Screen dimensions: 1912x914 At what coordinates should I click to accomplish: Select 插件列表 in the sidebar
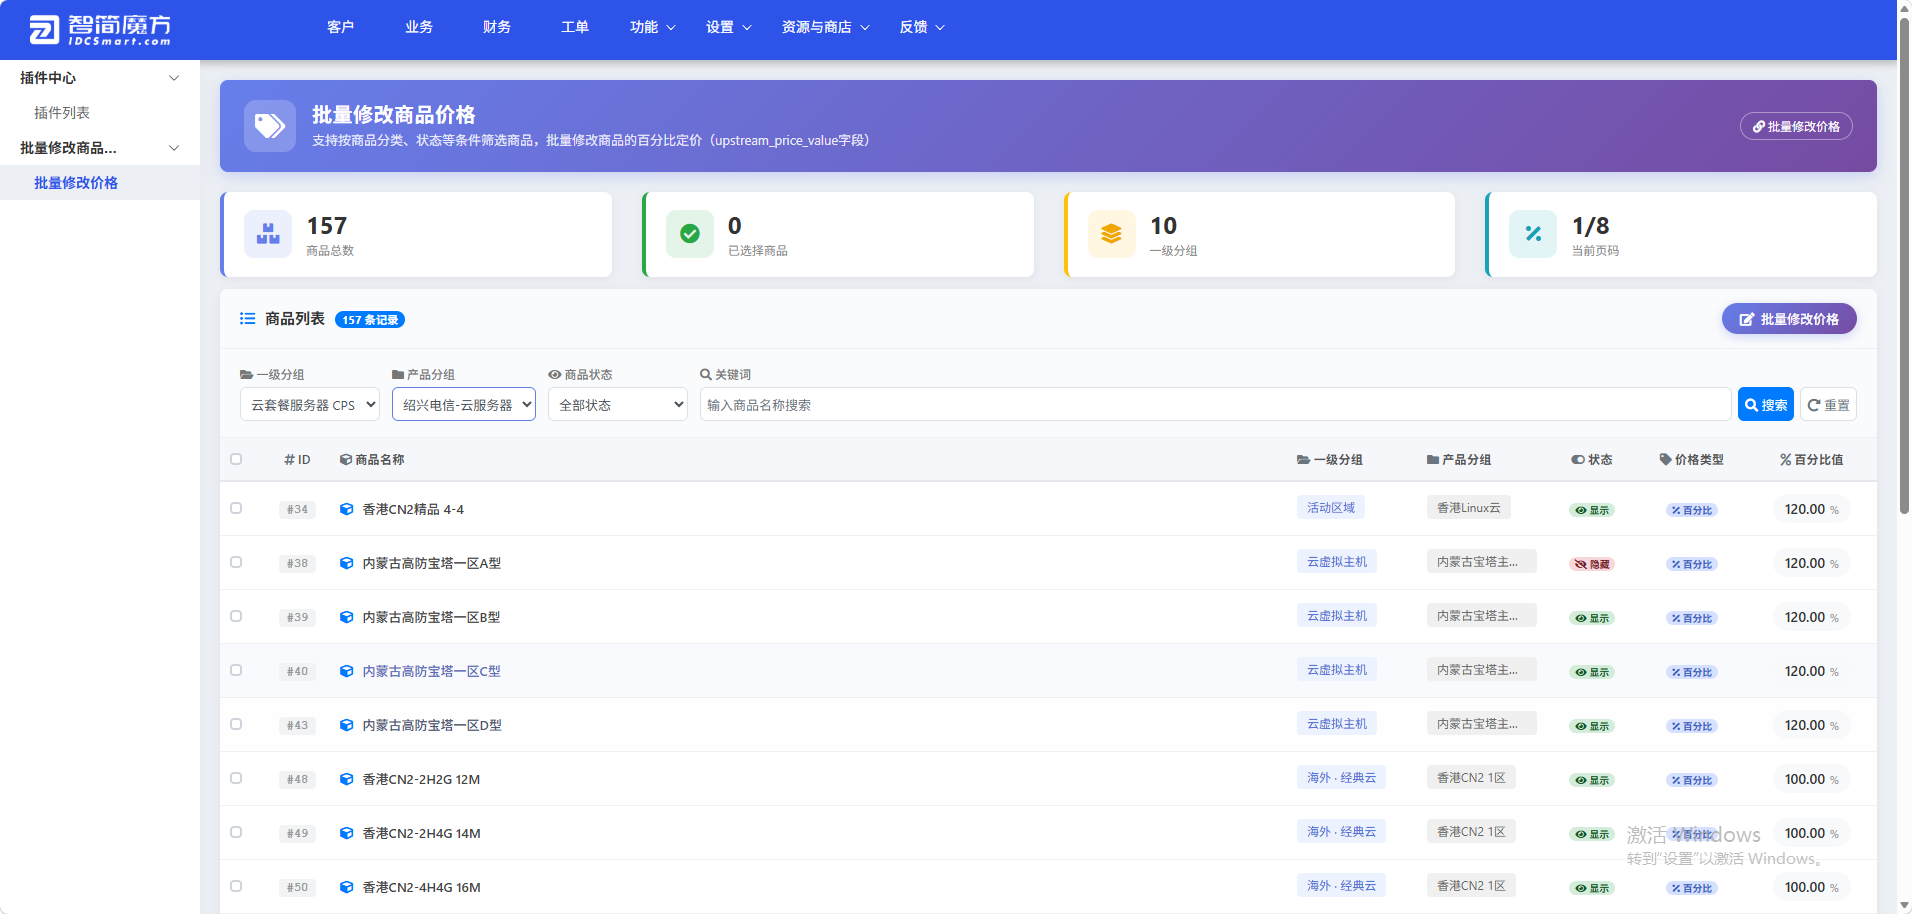click(62, 113)
